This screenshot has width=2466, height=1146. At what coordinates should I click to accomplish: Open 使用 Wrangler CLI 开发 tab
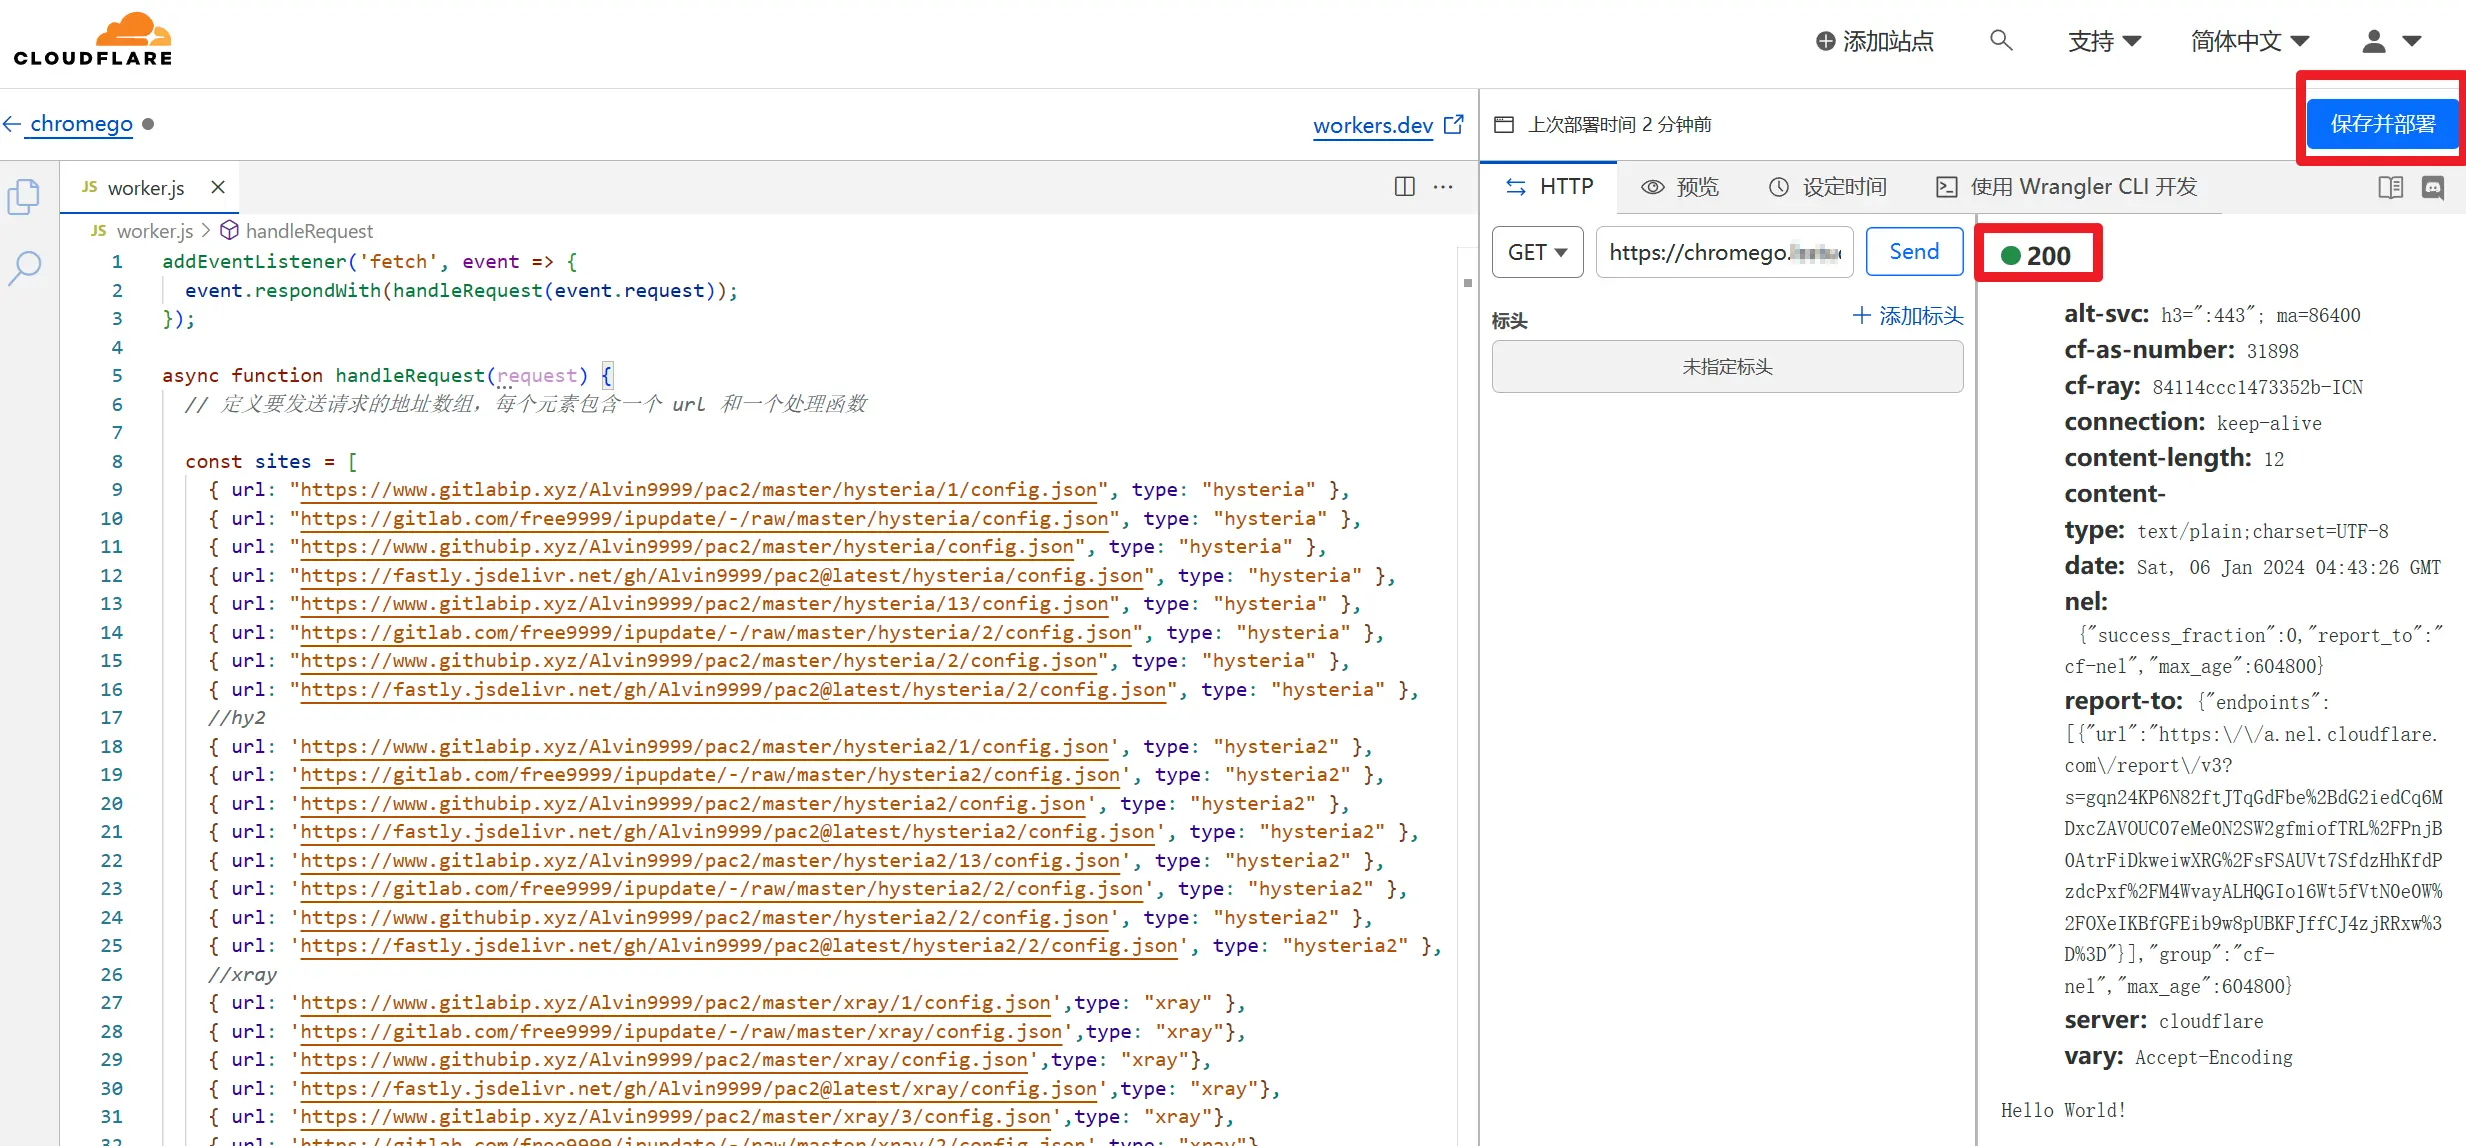[2067, 187]
